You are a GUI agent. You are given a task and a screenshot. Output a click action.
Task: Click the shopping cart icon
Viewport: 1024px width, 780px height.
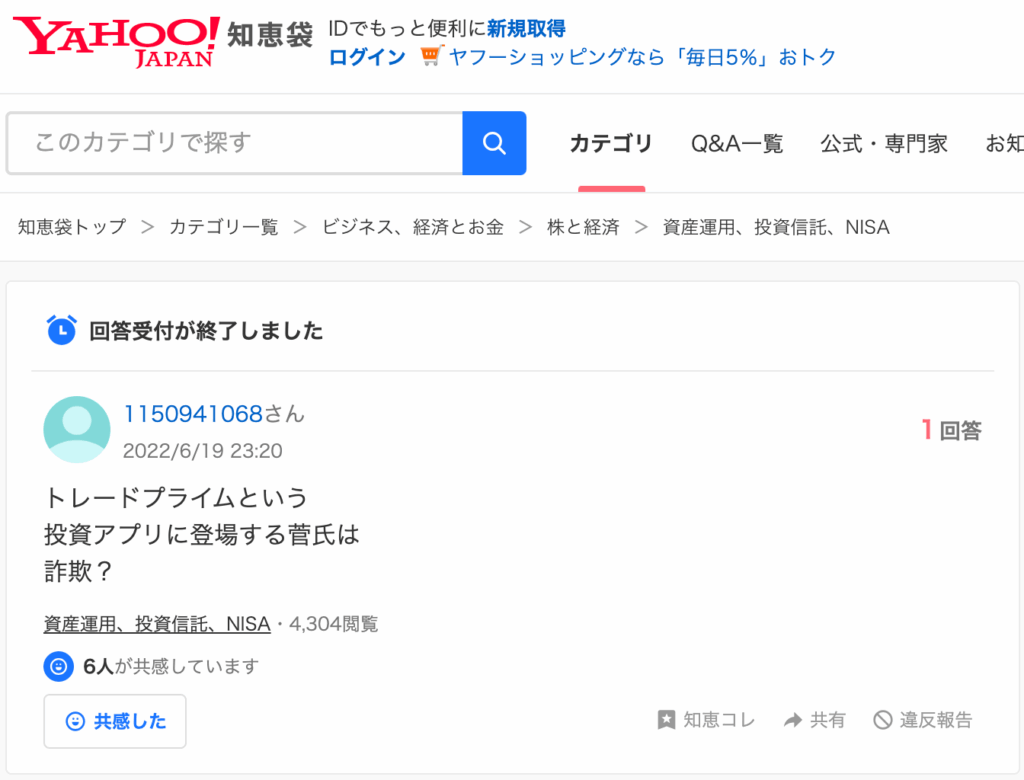(x=430, y=57)
